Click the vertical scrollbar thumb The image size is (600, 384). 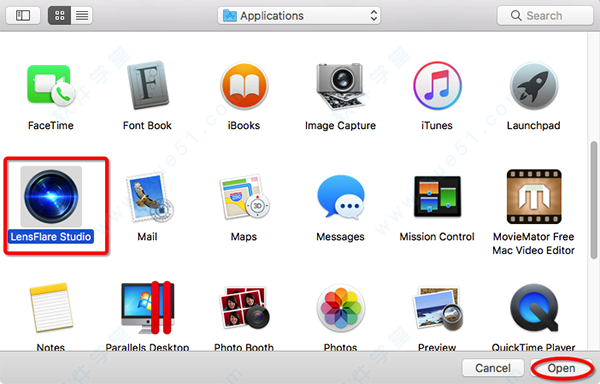(594, 200)
